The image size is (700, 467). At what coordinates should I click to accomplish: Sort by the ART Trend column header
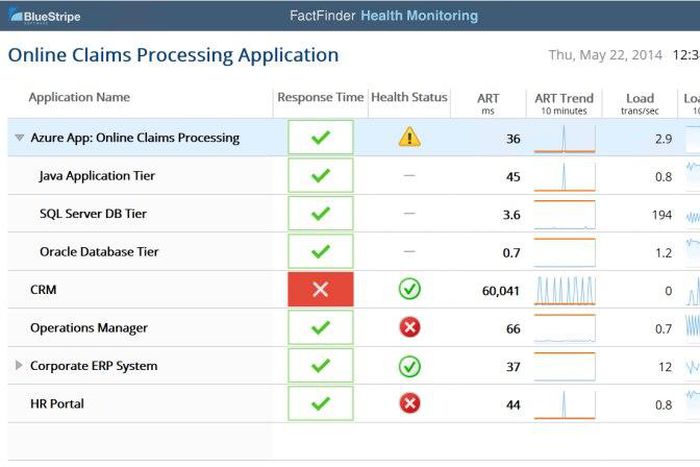[564, 103]
